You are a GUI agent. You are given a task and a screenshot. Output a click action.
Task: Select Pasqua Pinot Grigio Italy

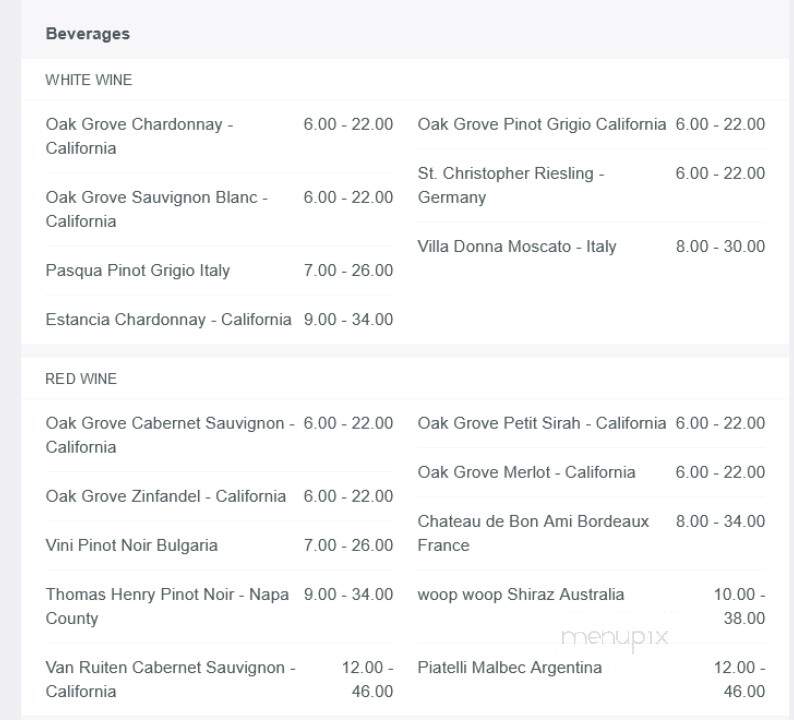tap(137, 270)
